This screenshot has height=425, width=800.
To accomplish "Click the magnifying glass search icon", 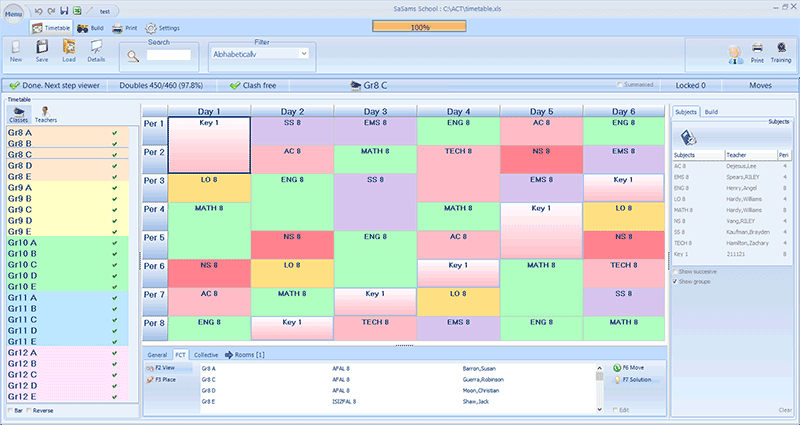I will [x=133, y=56].
